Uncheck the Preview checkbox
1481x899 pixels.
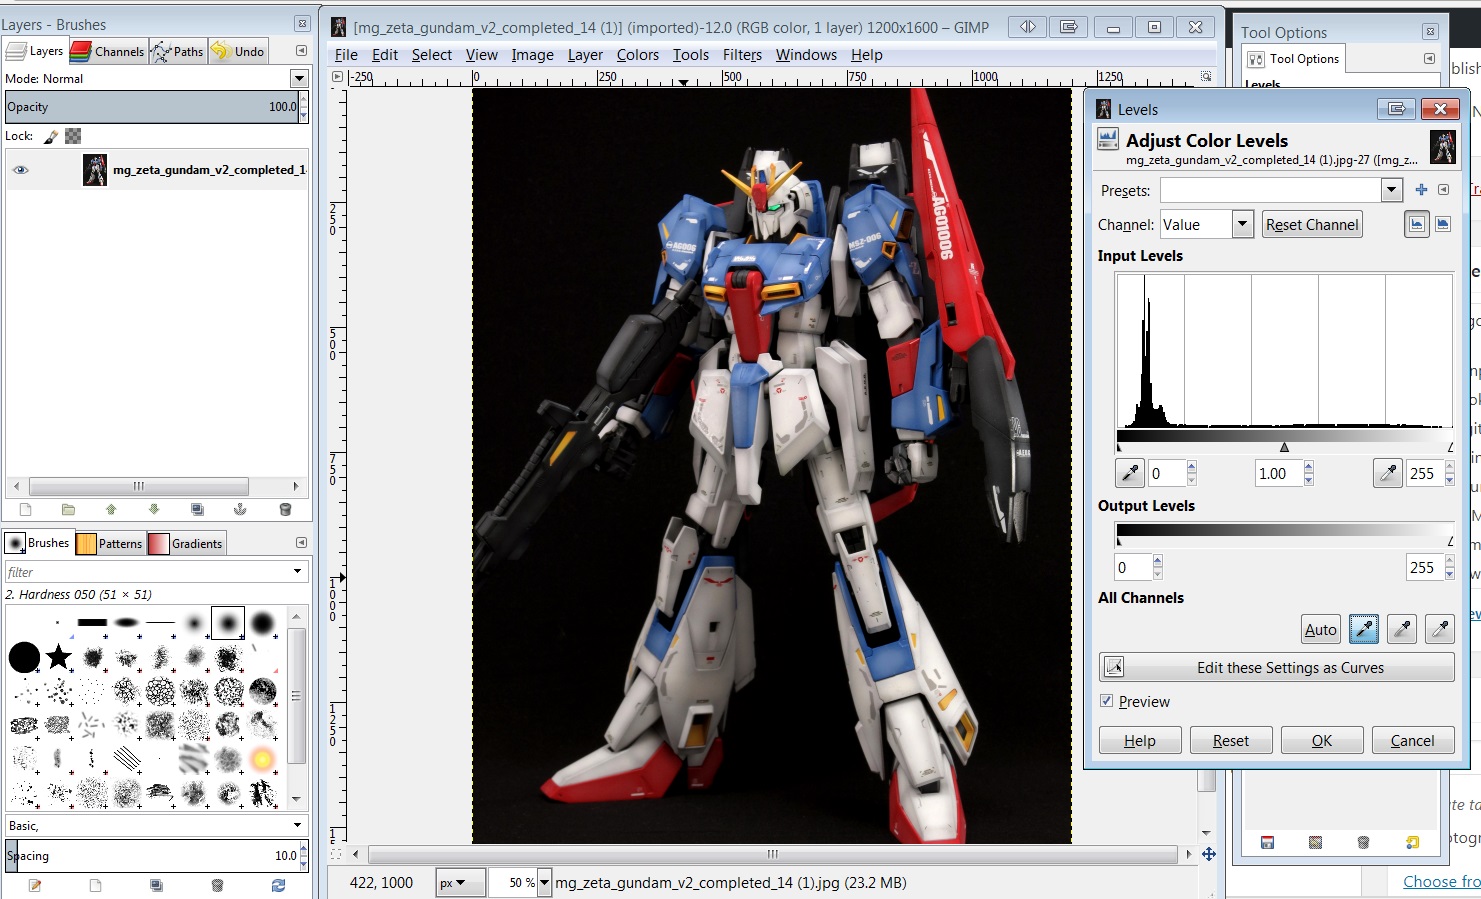(1106, 701)
